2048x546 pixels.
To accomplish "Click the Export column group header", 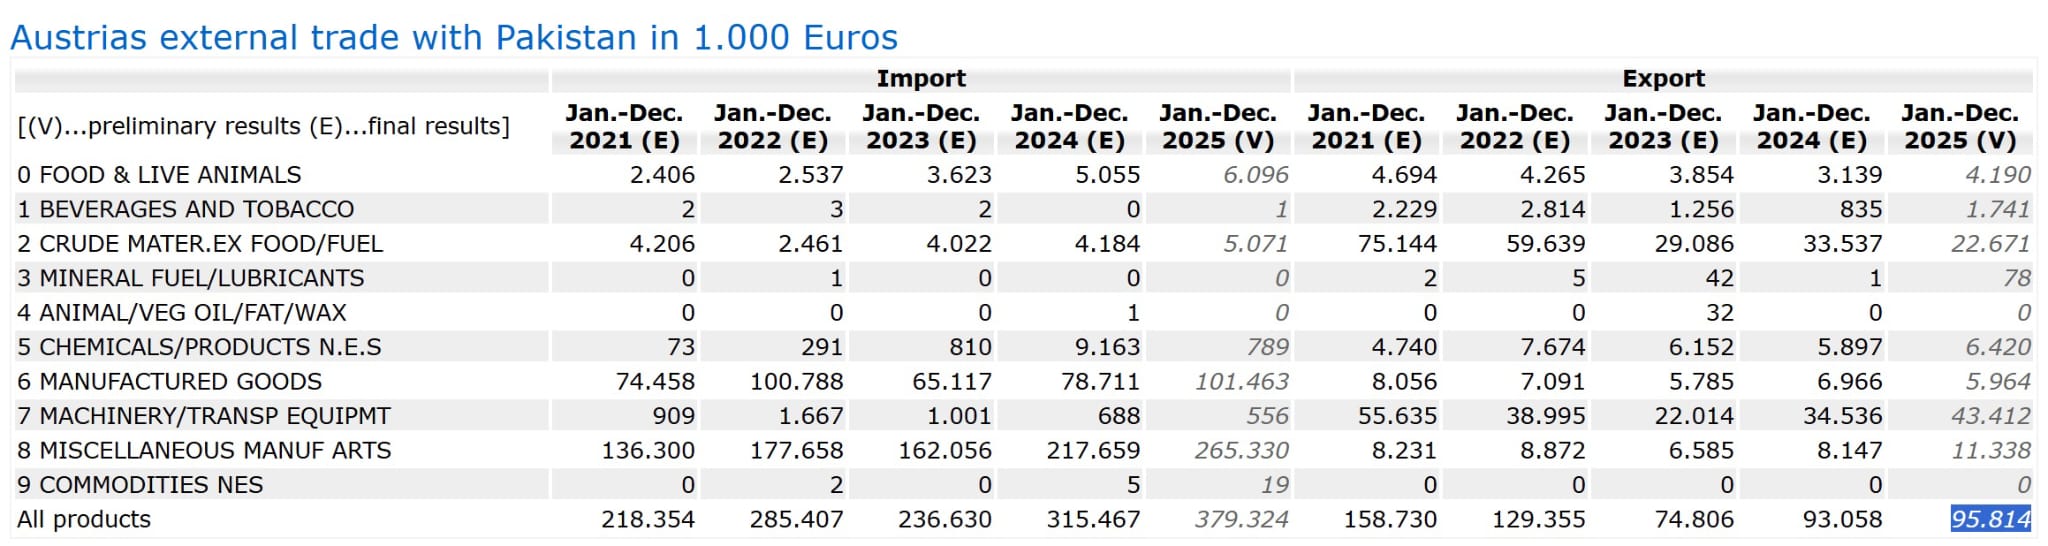I will pos(1663,78).
